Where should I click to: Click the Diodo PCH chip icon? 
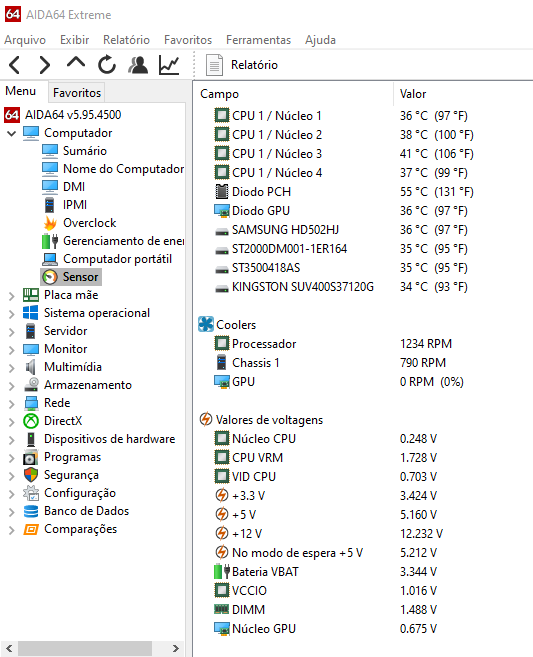(x=222, y=191)
